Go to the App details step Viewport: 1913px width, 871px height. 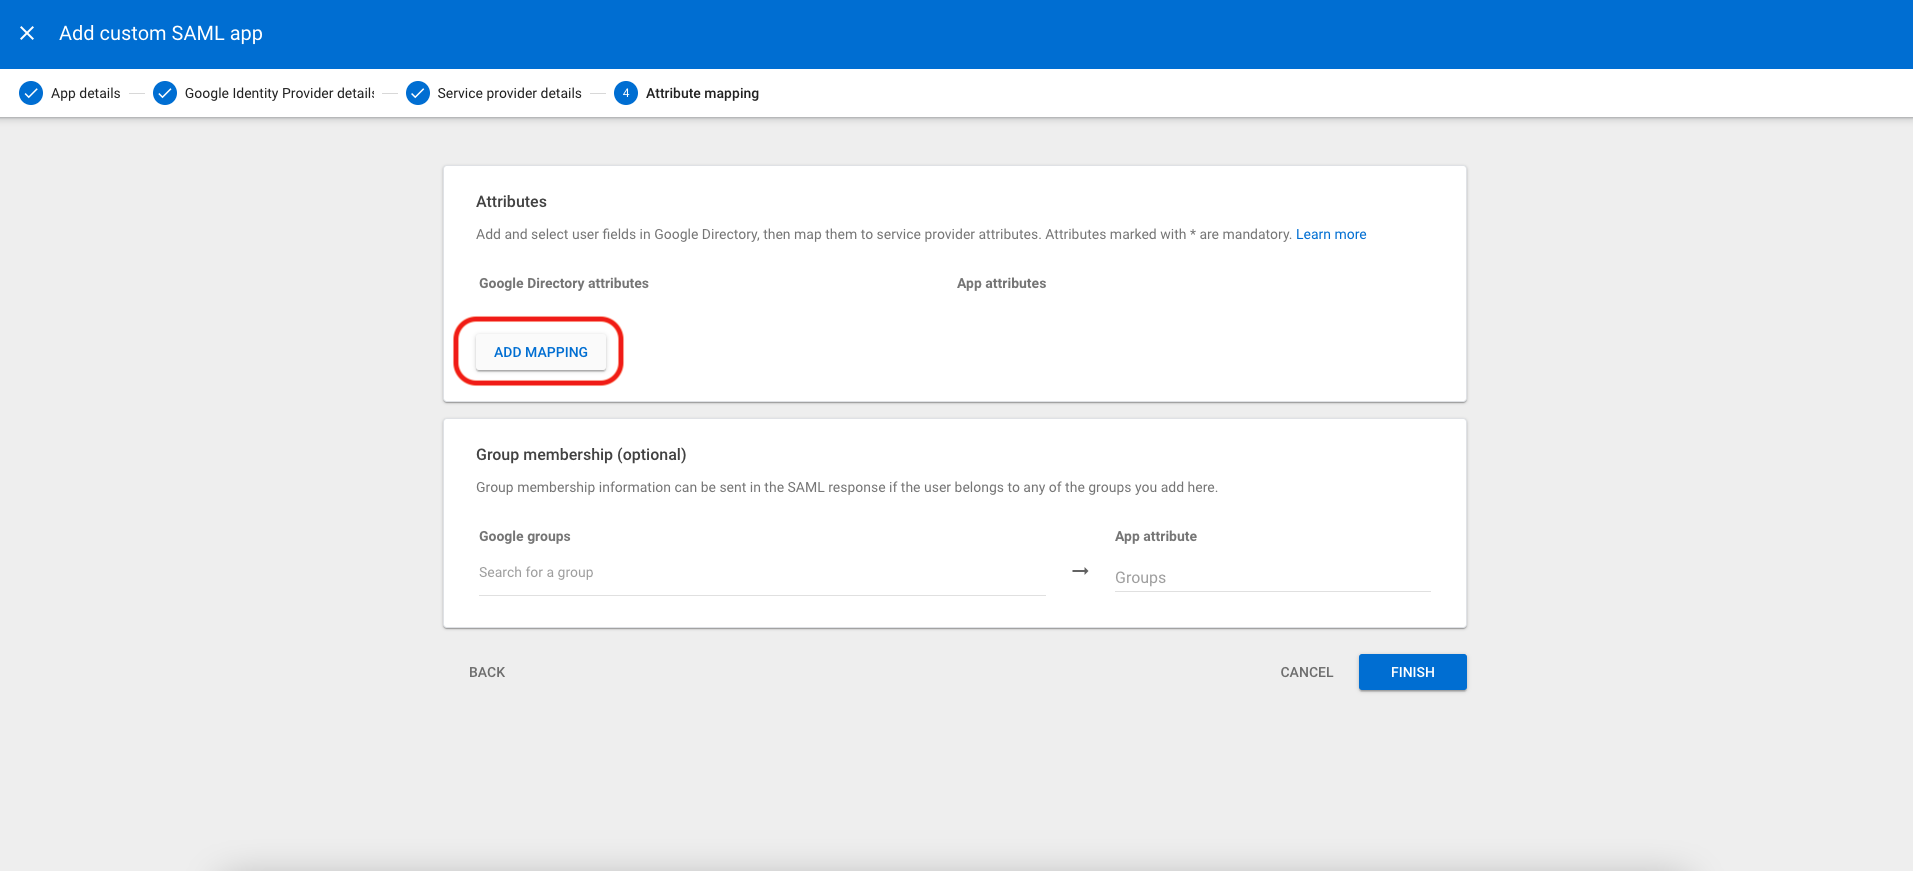tap(85, 93)
